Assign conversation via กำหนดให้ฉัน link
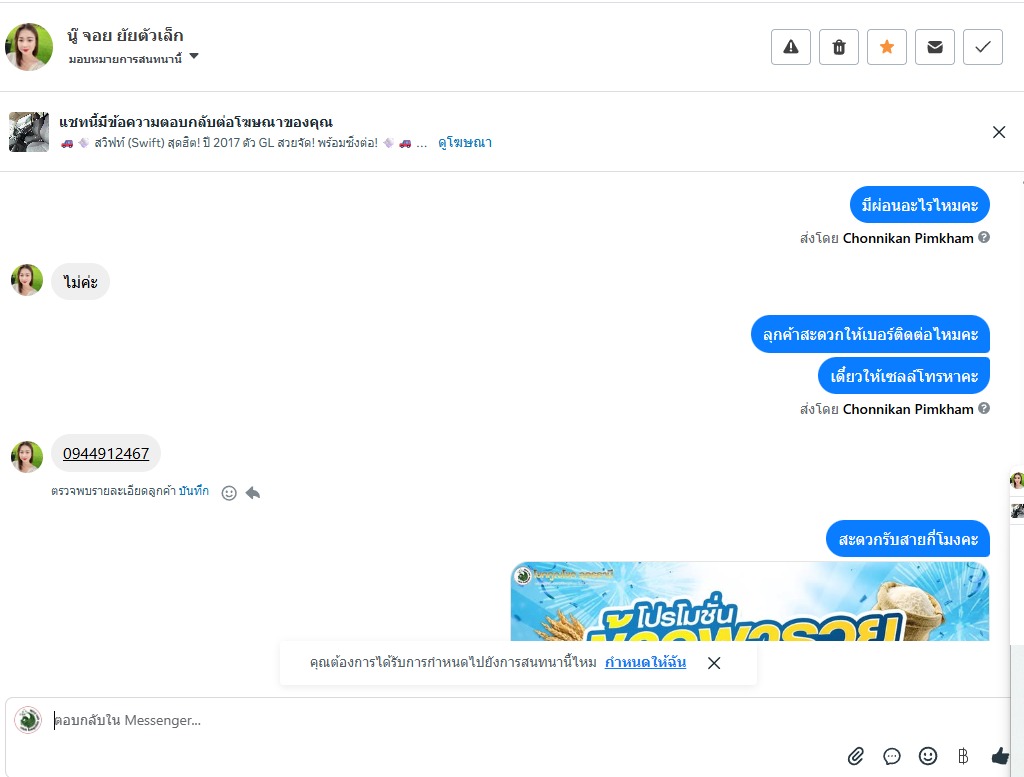This screenshot has width=1024, height=777. [645, 662]
